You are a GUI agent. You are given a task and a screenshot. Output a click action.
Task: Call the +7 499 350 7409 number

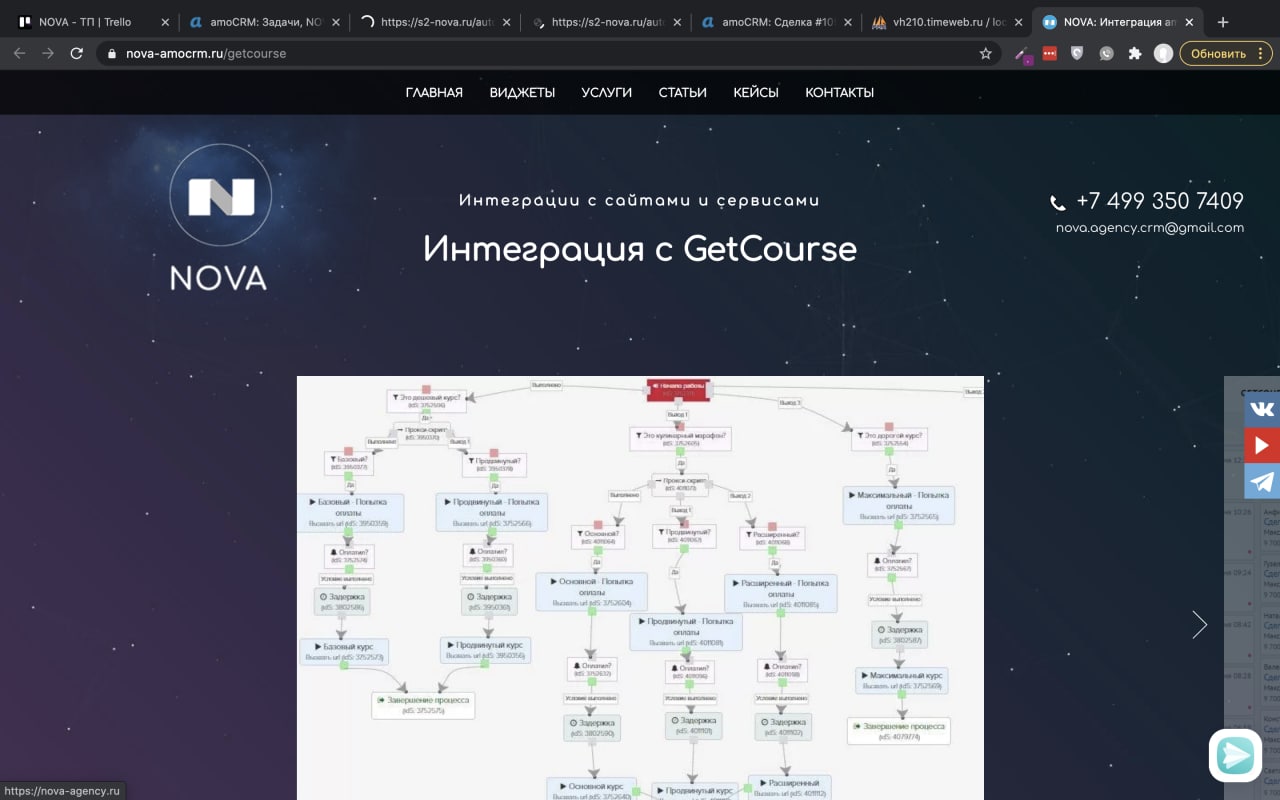coord(1159,201)
